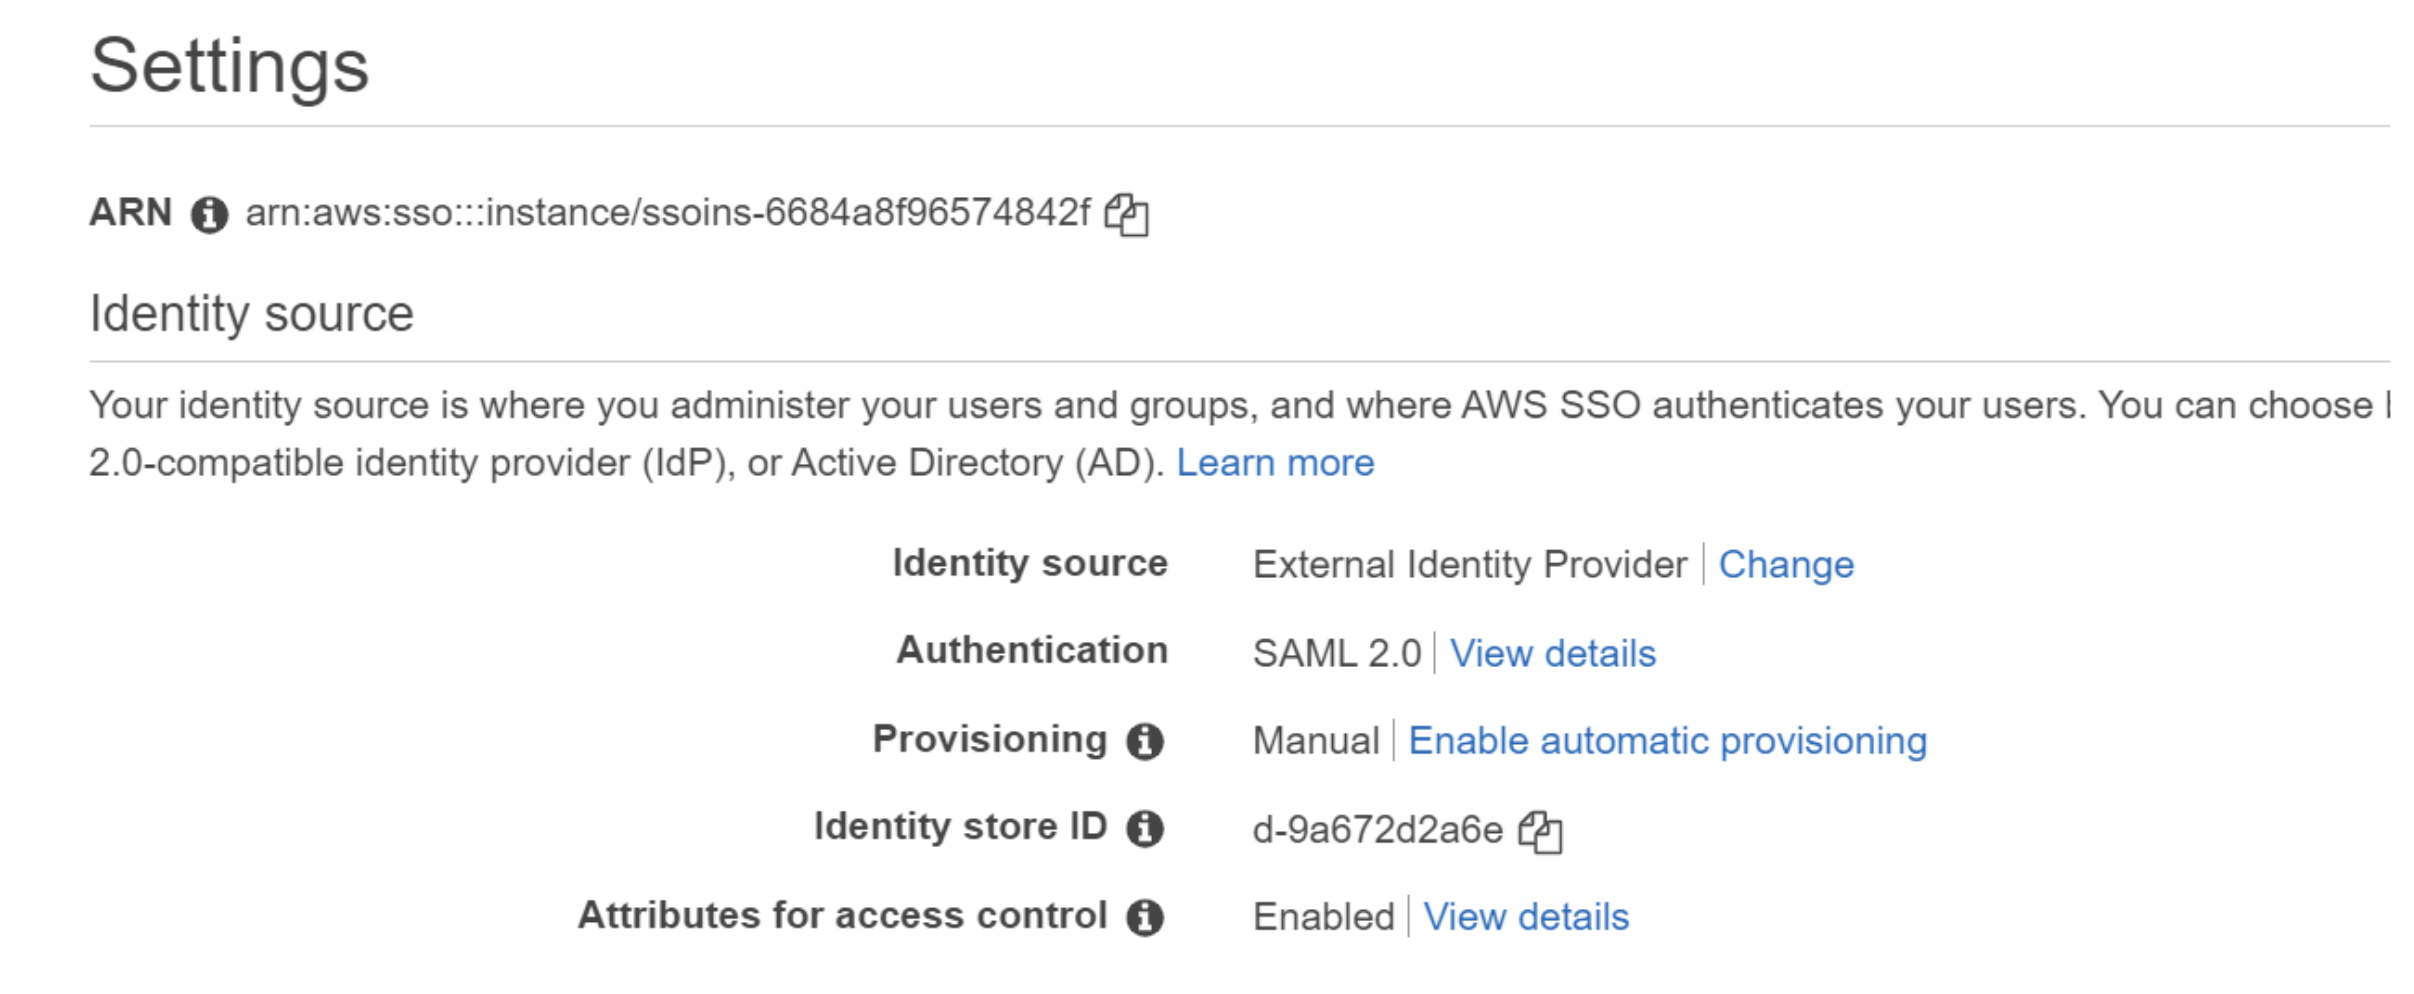Enable automatic provisioning
The height and width of the screenshot is (994, 2414).
(1665, 740)
